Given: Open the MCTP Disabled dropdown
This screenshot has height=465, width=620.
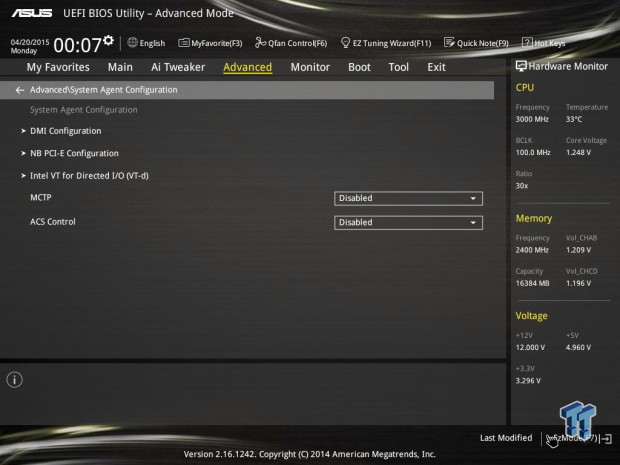Looking at the screenshot, I should tap(408, 198).
